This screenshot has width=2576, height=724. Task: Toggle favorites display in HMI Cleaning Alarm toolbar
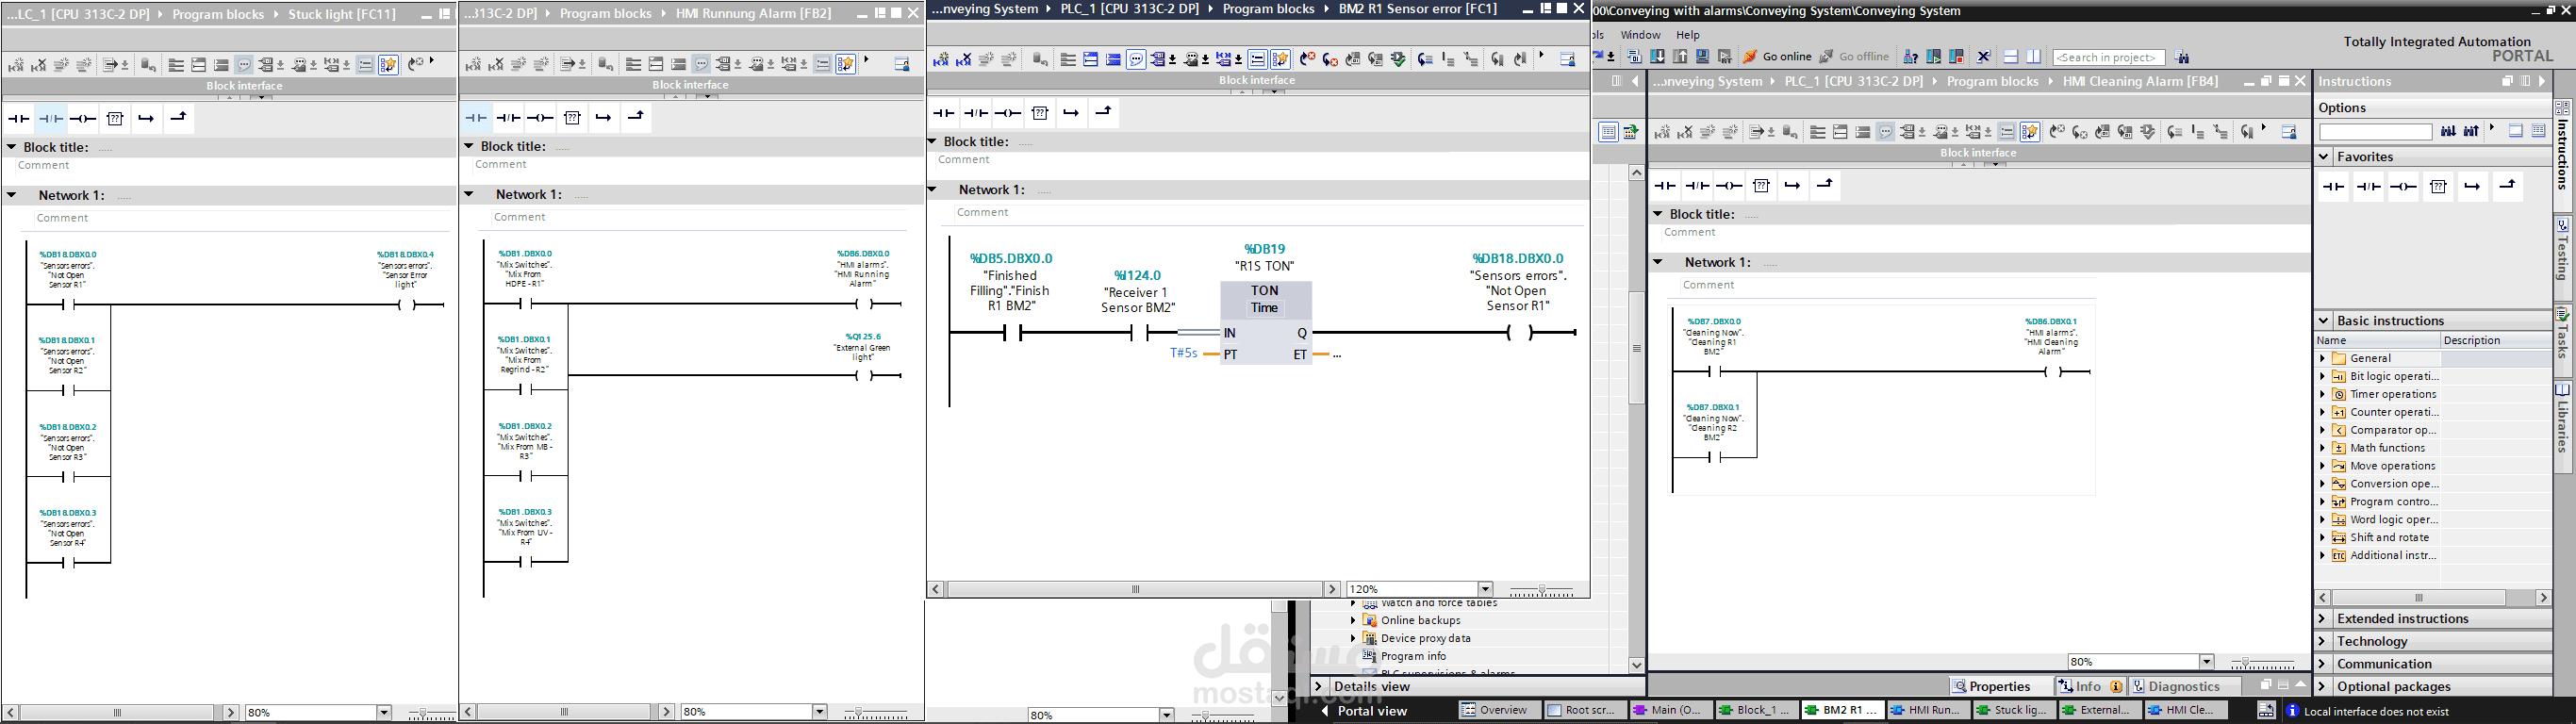click(2030, 132)
